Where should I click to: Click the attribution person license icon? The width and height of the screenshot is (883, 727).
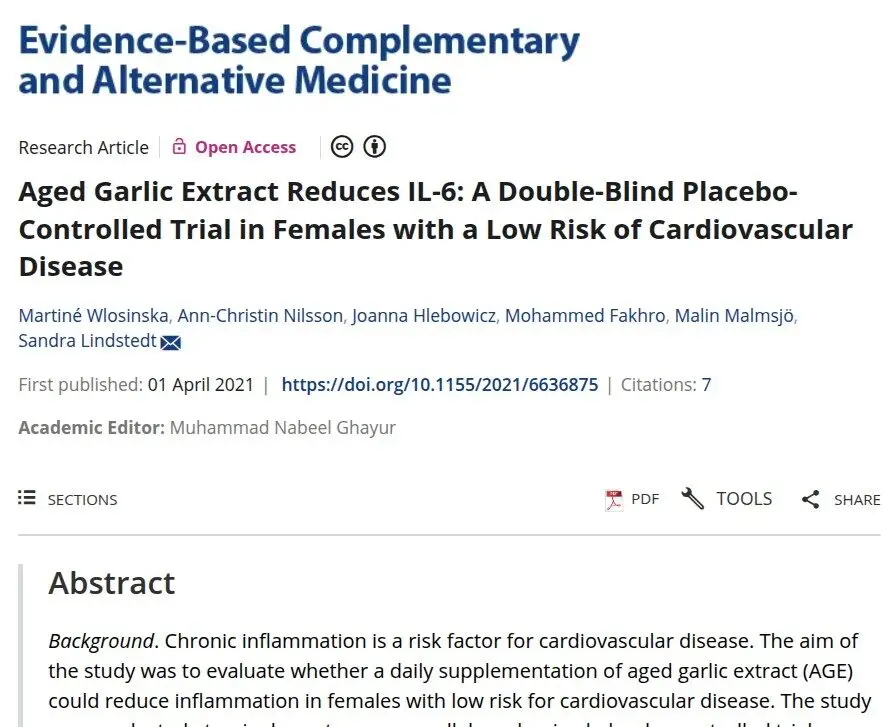coord(374,147)
